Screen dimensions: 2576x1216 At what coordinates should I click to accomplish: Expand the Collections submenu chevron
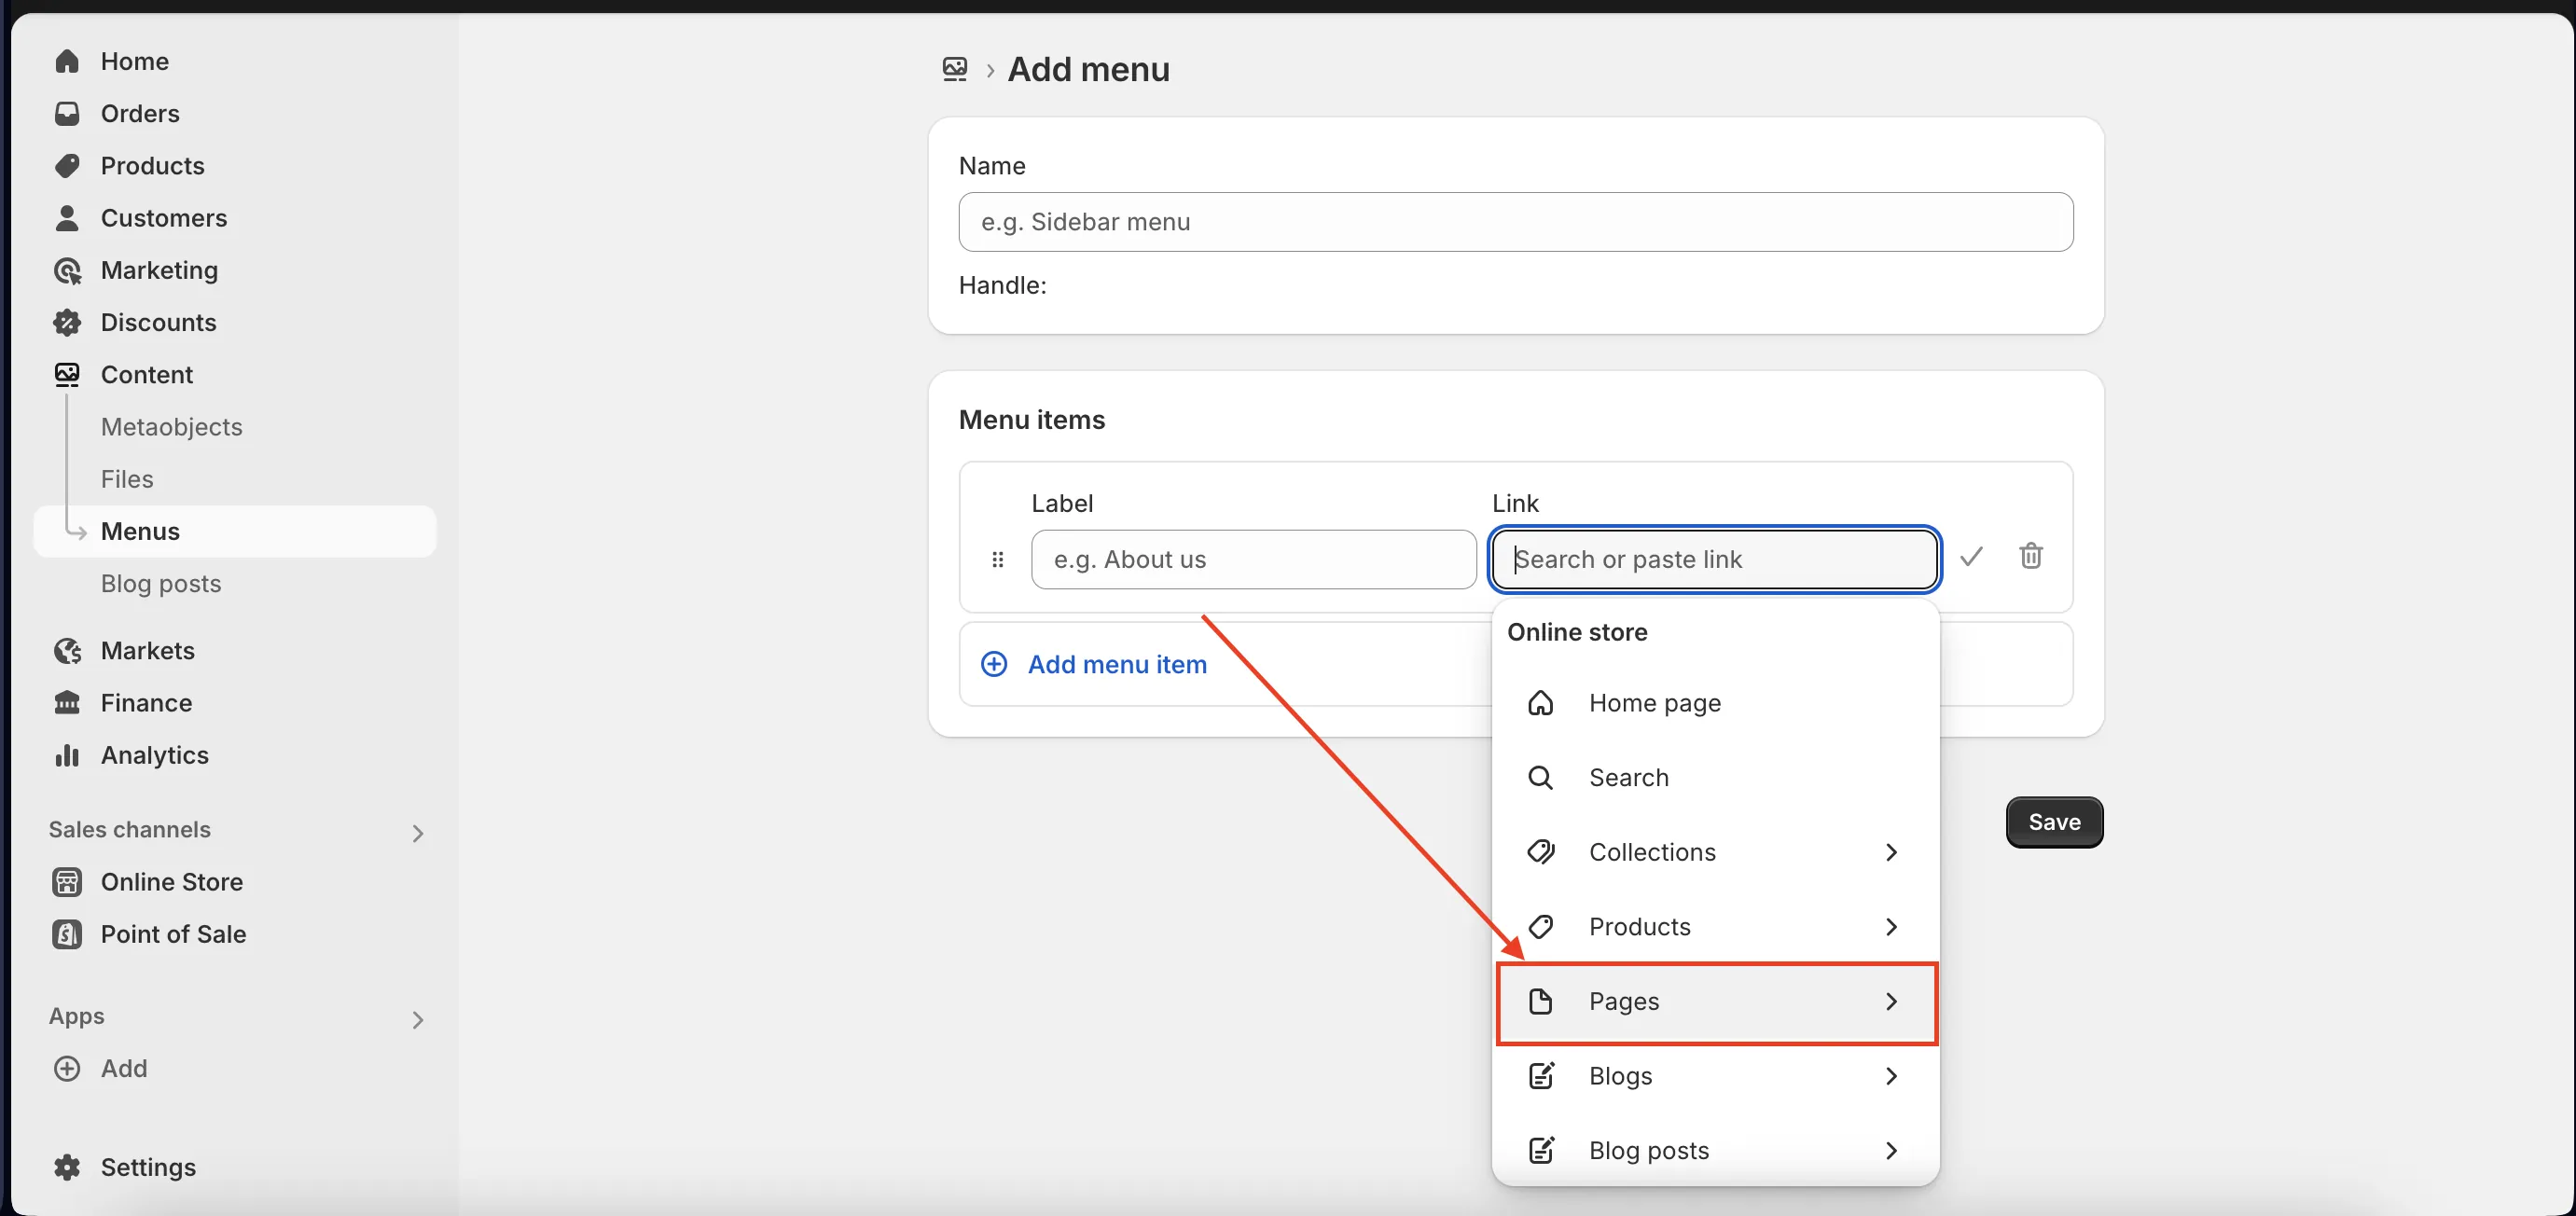(x=1890, y=851)
